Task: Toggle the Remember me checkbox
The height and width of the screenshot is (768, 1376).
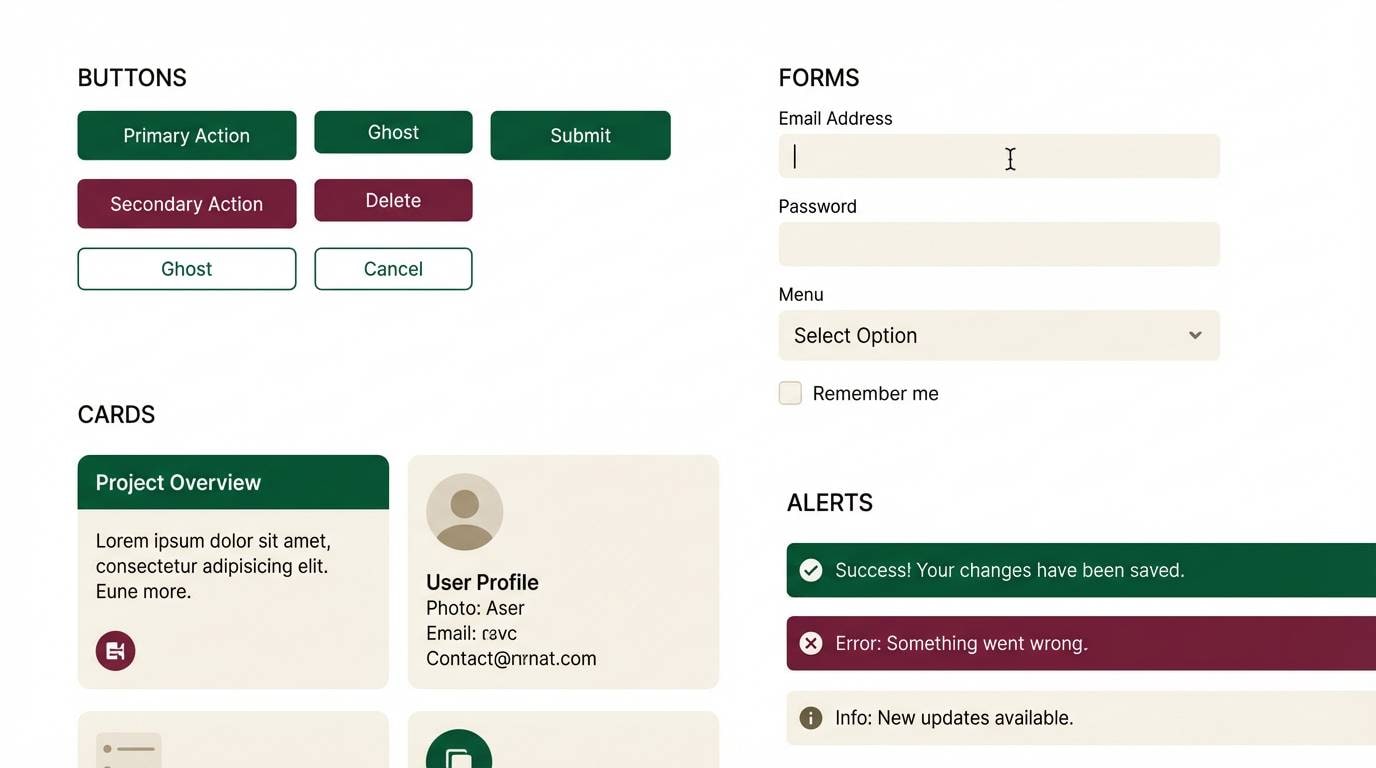Action: point(790,393)
